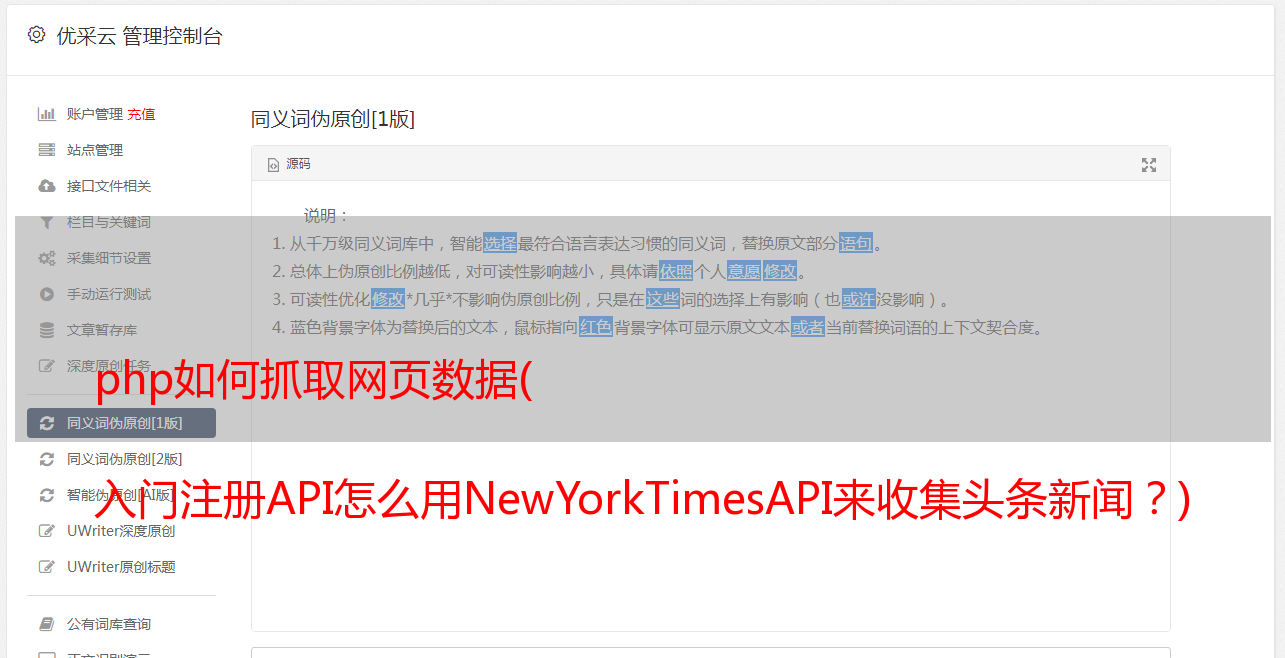Toggle the 源码 source code view button

(289, 164)
